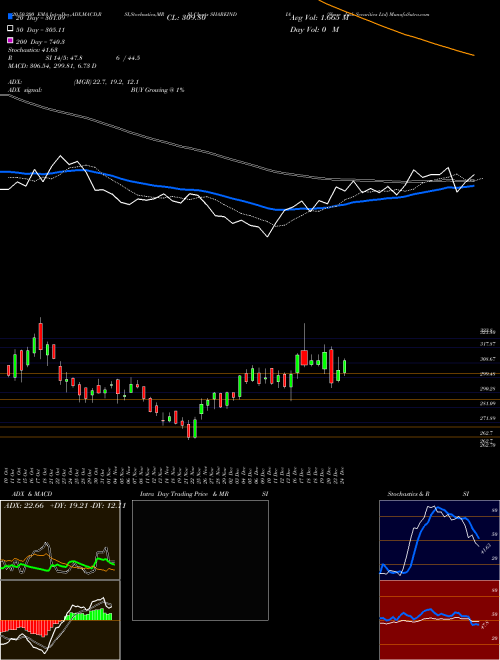Click the 271.89 price level label
Viewport: 500px width, 660px height.
tap(488, 418)
